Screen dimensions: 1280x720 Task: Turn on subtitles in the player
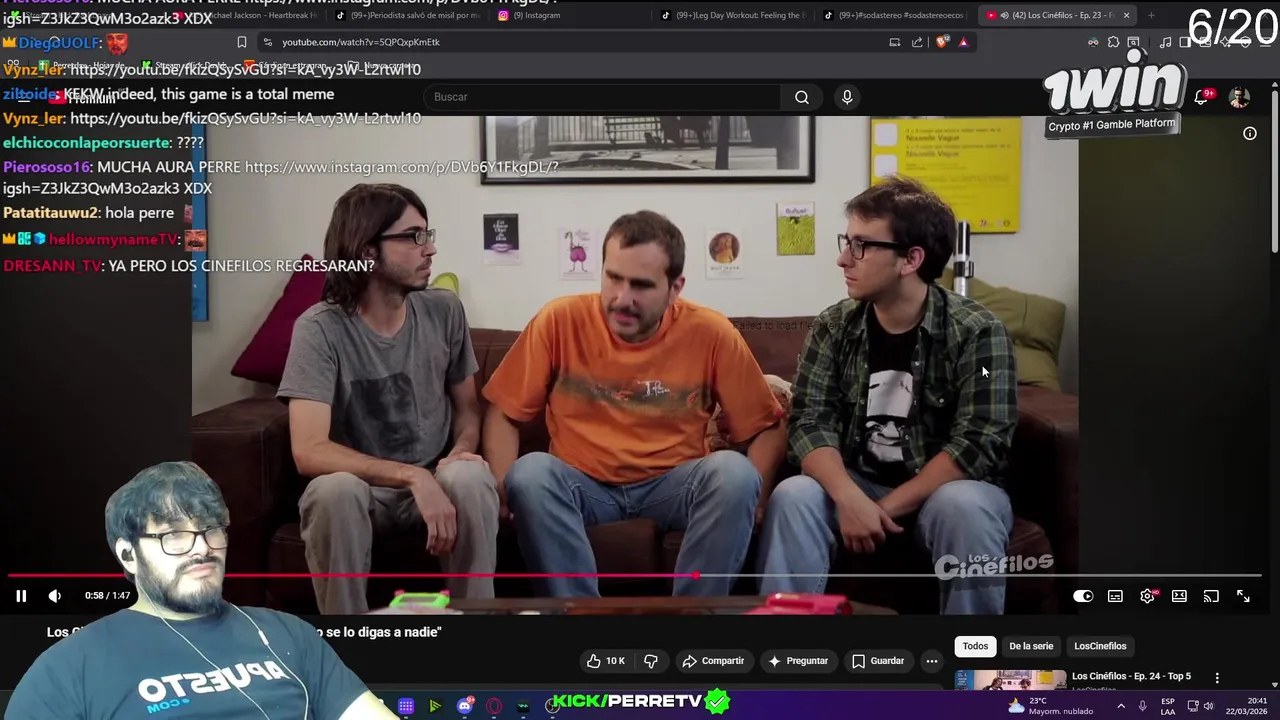click(x=1115, y=596)
